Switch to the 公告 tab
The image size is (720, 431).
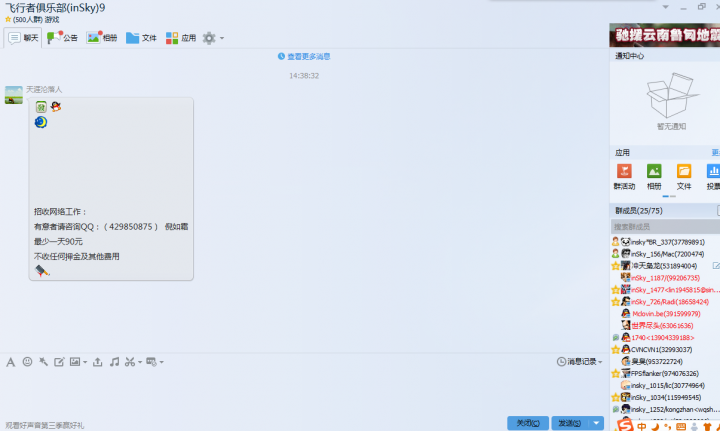[x=62, y=38]
